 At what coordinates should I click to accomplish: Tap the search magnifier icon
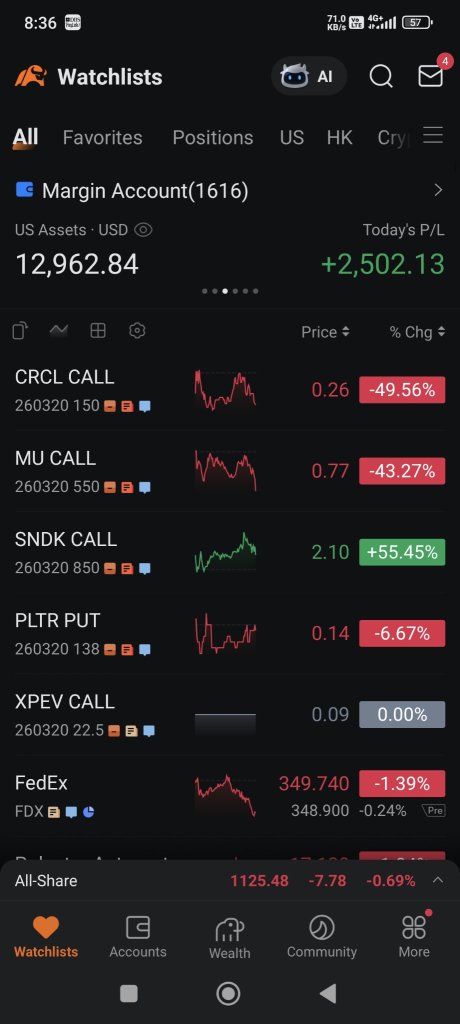[x=381, y=76]
